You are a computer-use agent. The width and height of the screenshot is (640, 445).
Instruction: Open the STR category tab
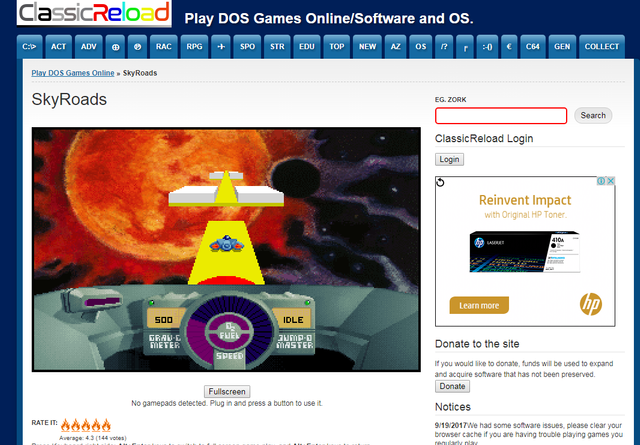(277, 47)
